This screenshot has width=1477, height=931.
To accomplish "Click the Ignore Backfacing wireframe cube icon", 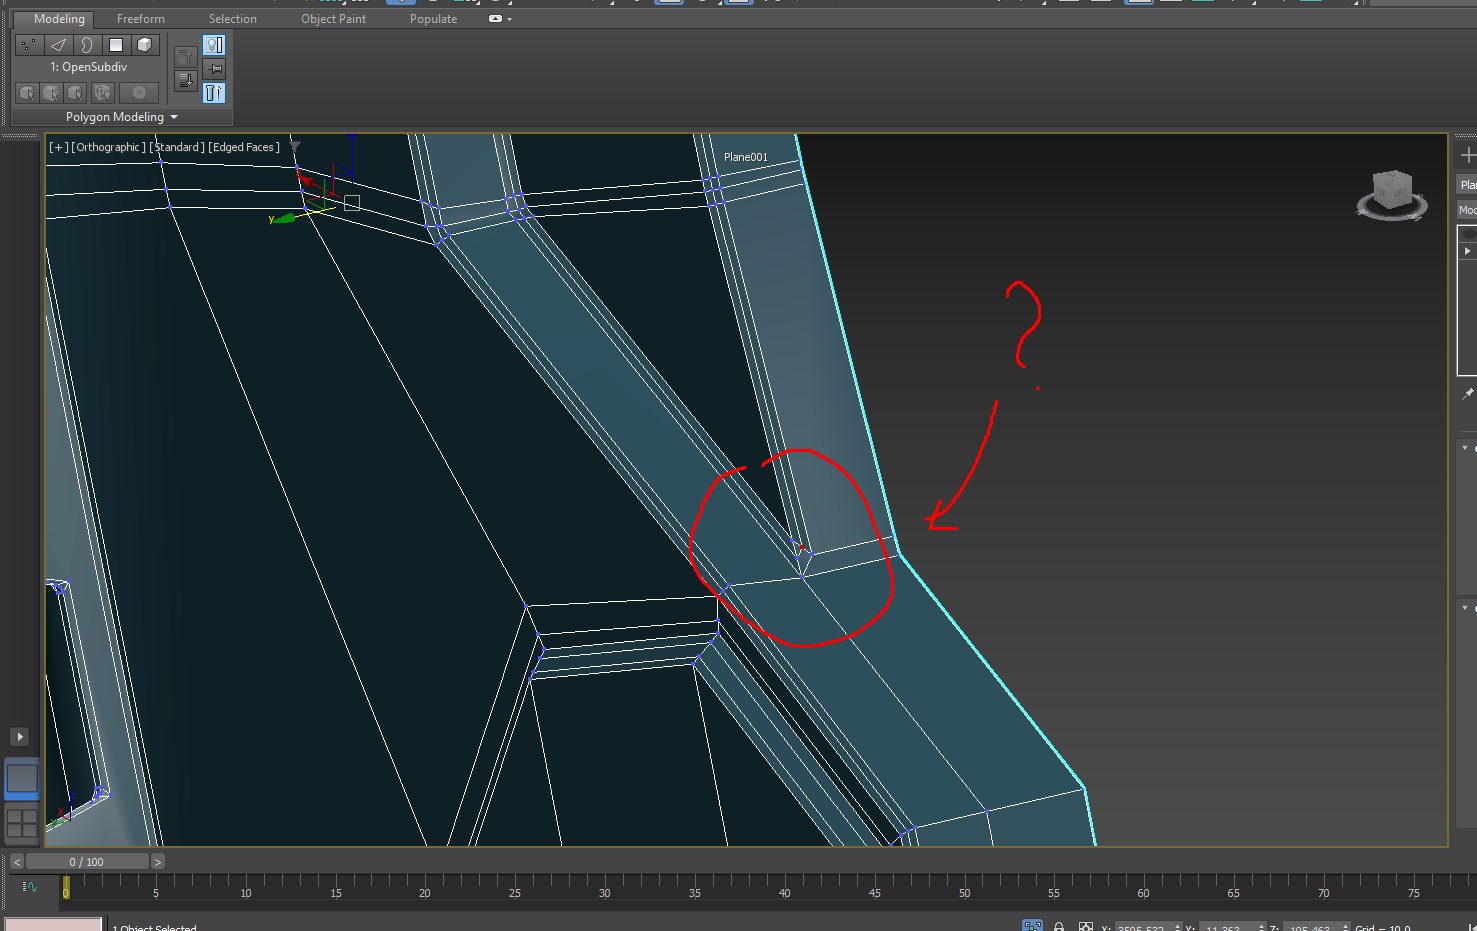I will [x=102, y=93].
